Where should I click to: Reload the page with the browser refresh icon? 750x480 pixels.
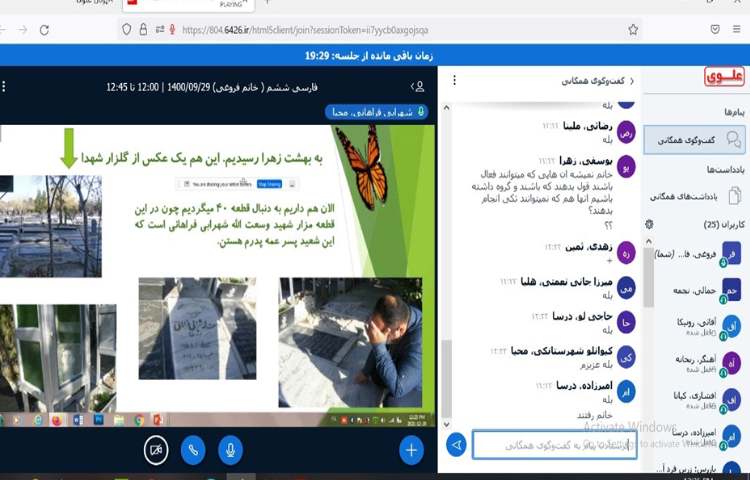pyautogui.click(x=44, y=30)
